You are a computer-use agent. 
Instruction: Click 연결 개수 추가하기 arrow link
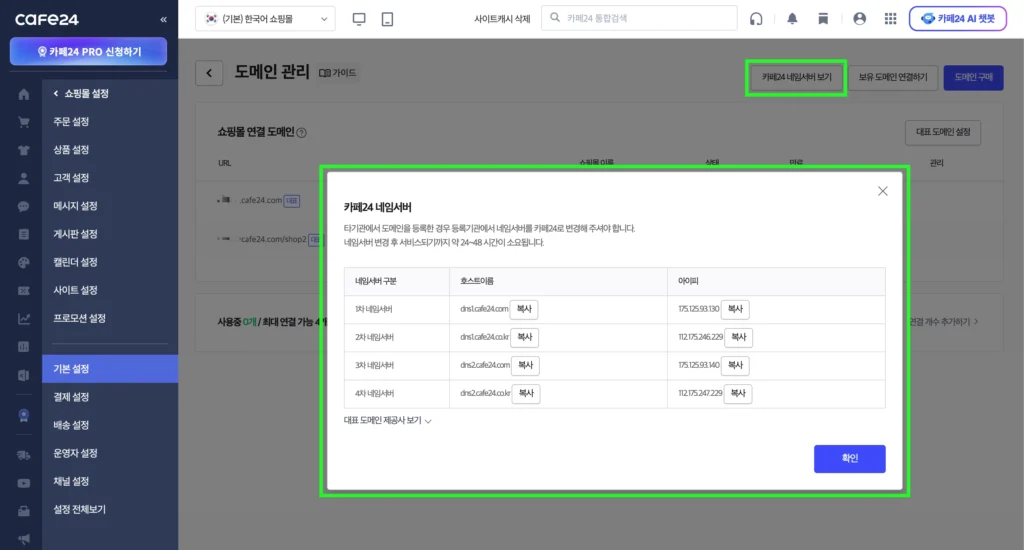(944, 321)
